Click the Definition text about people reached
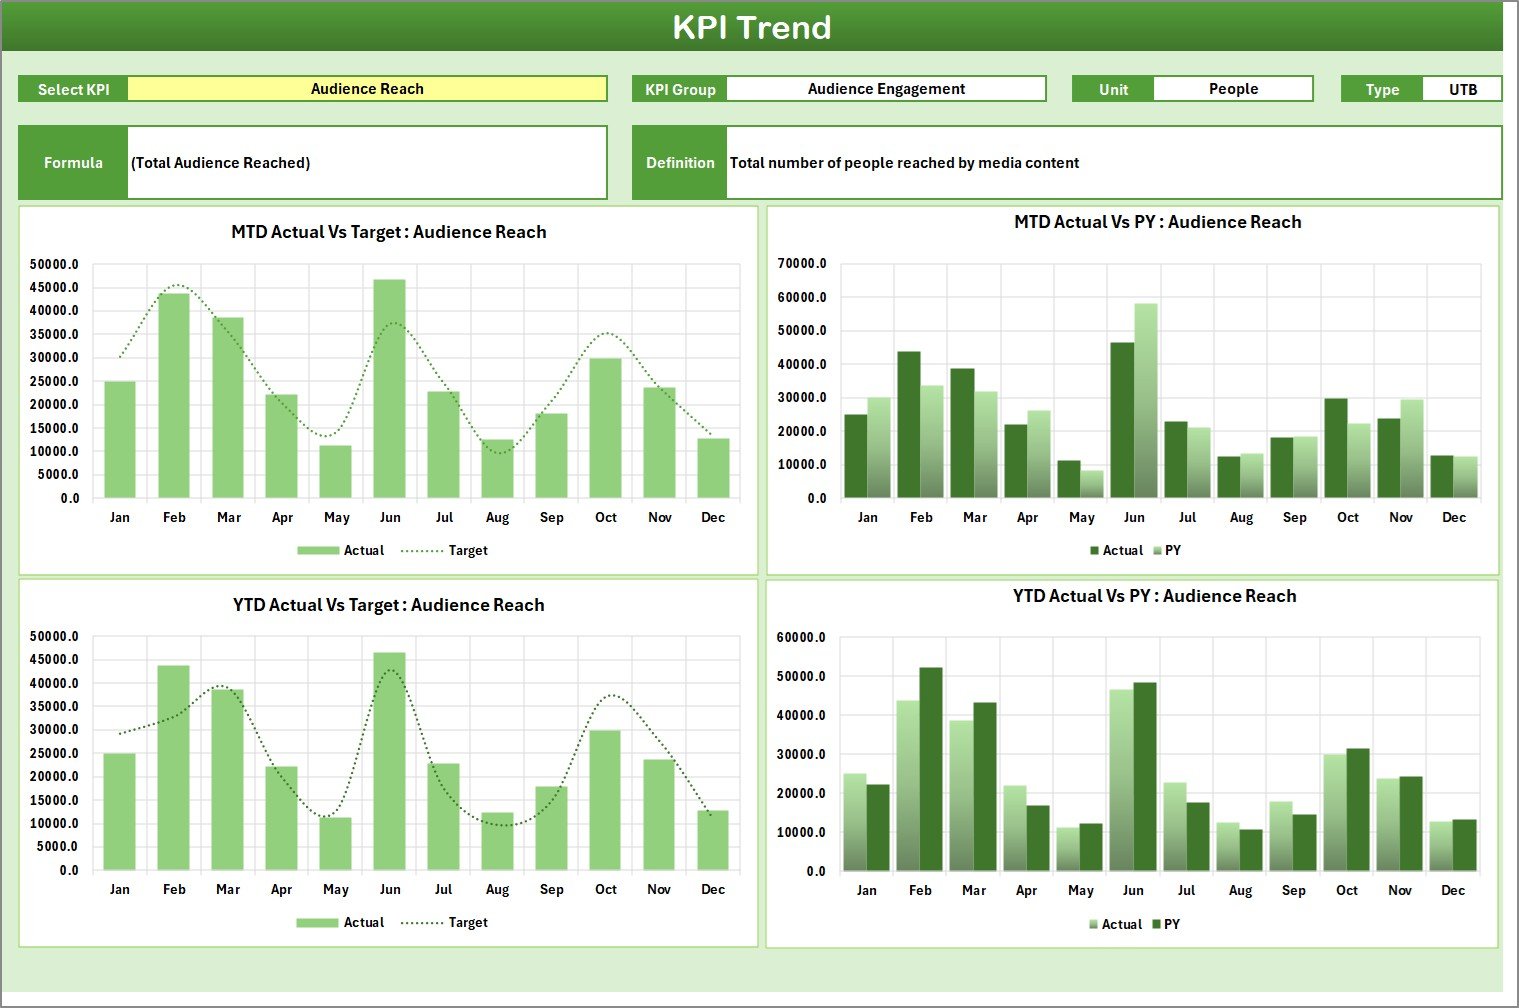The image size is (1519, 1008). click(x=904, y=162)
